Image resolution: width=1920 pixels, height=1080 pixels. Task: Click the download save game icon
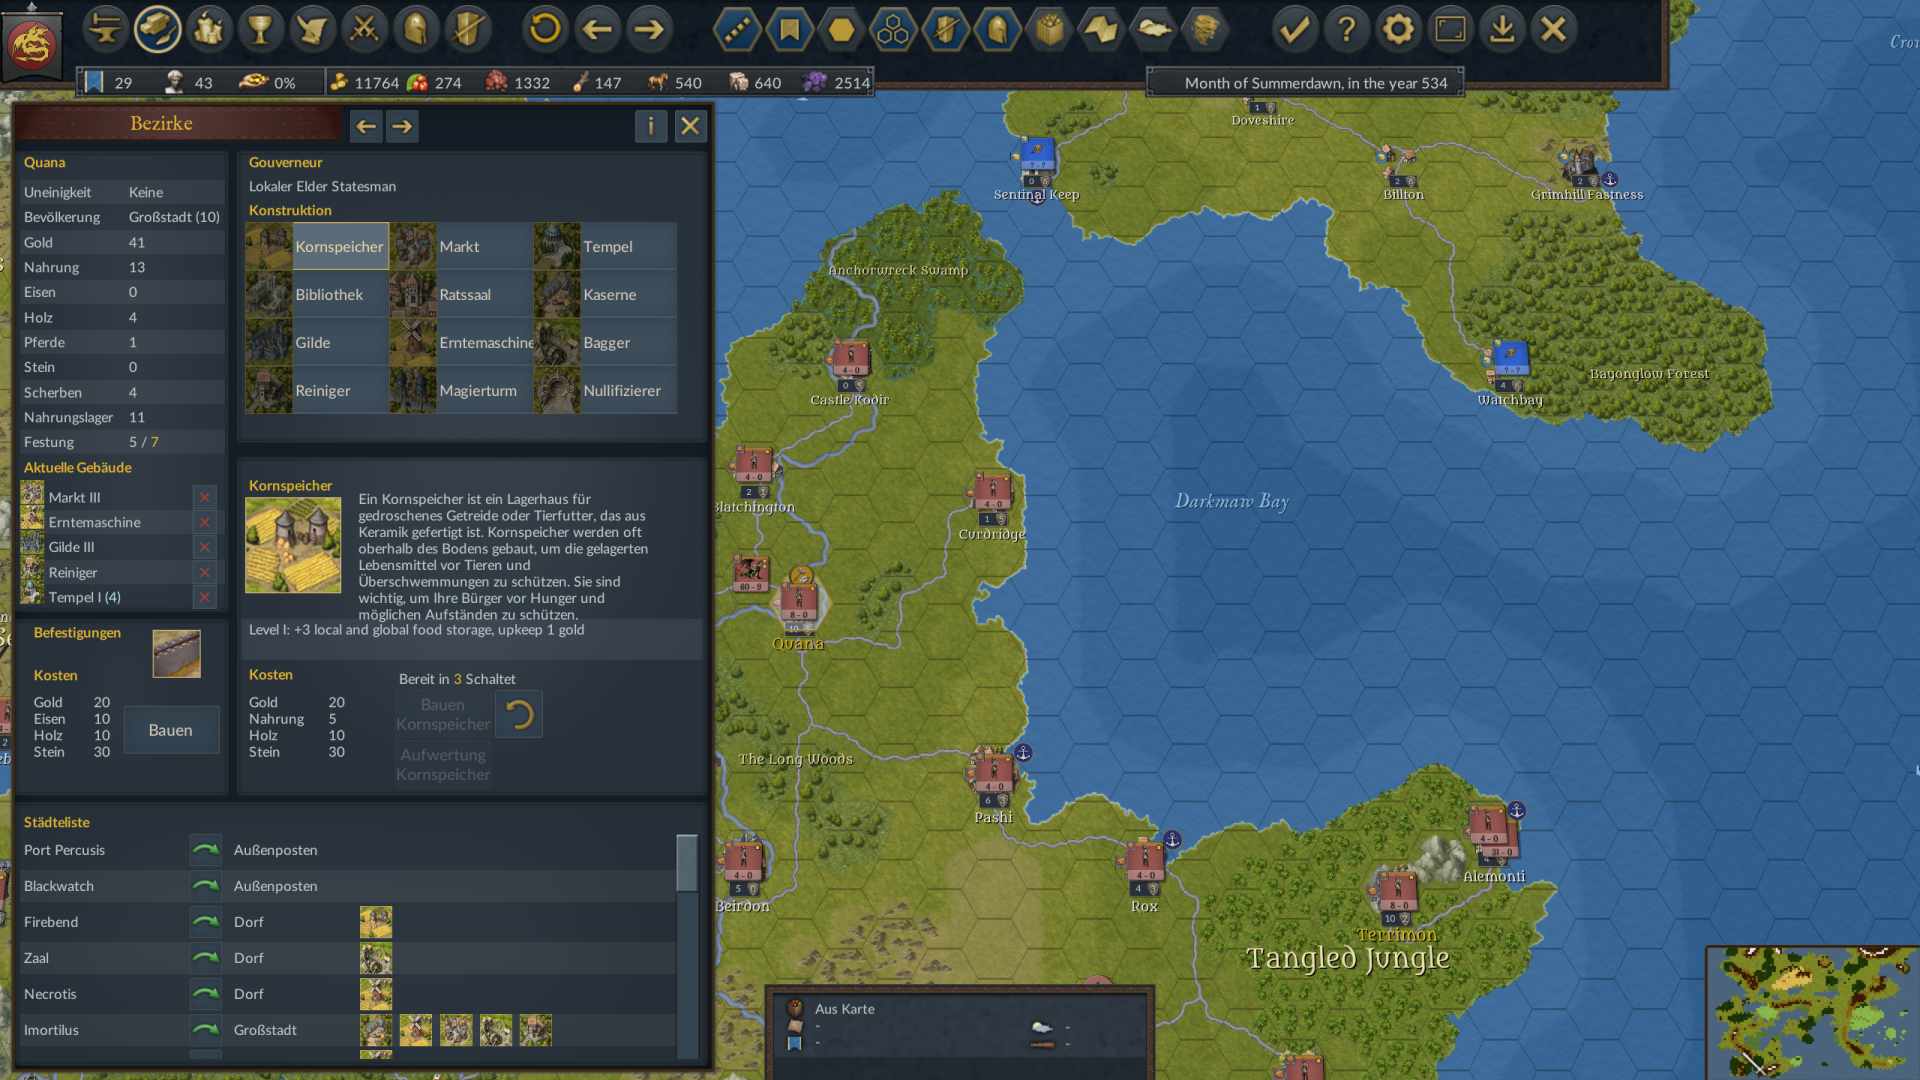pyautogui.click(x=1502, y=29)
